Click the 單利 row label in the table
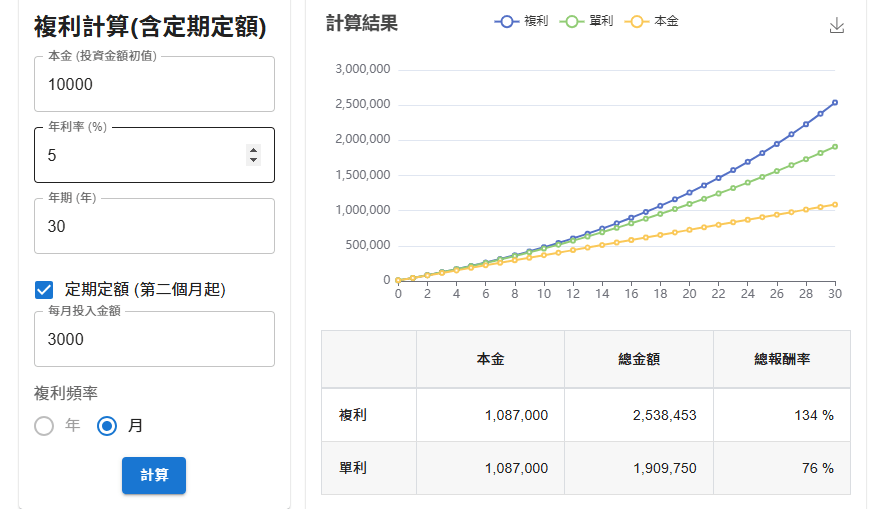Viewport: 874px width, 509px height. pyautogui.click(x=353, y=468)
